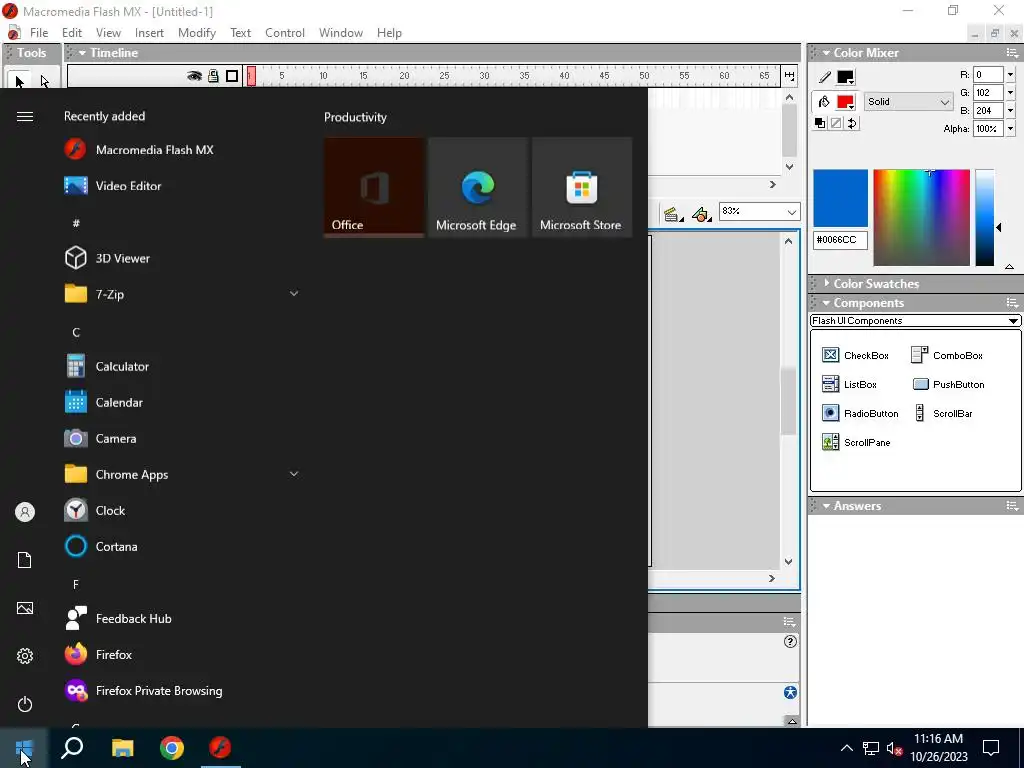Select the ComboBox component
1024x768 pixels.
click(947, 355)
